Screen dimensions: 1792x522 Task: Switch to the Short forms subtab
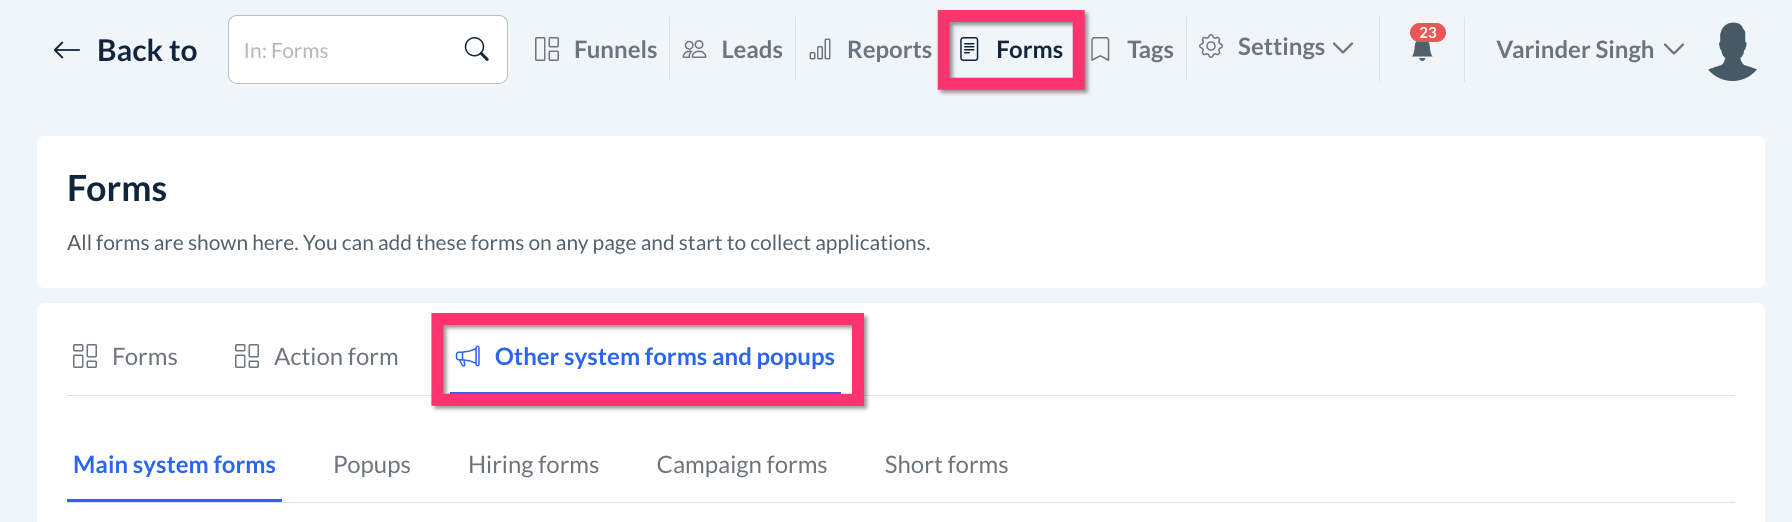(946, 465)
